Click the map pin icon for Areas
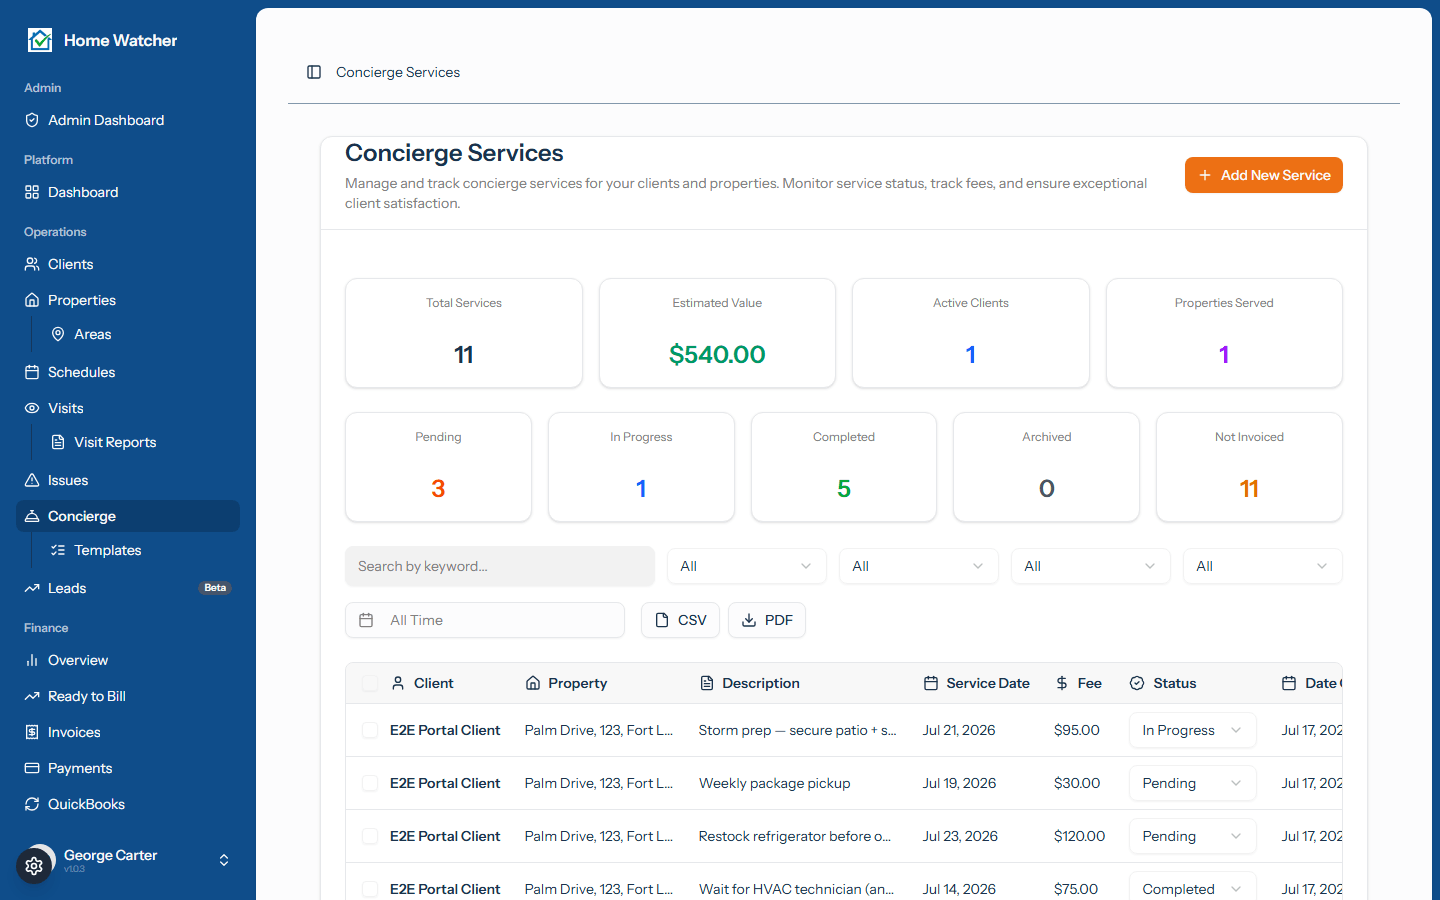Image resolution: width=1440 pixels, height=900 pixels. (x=58, y=334)
